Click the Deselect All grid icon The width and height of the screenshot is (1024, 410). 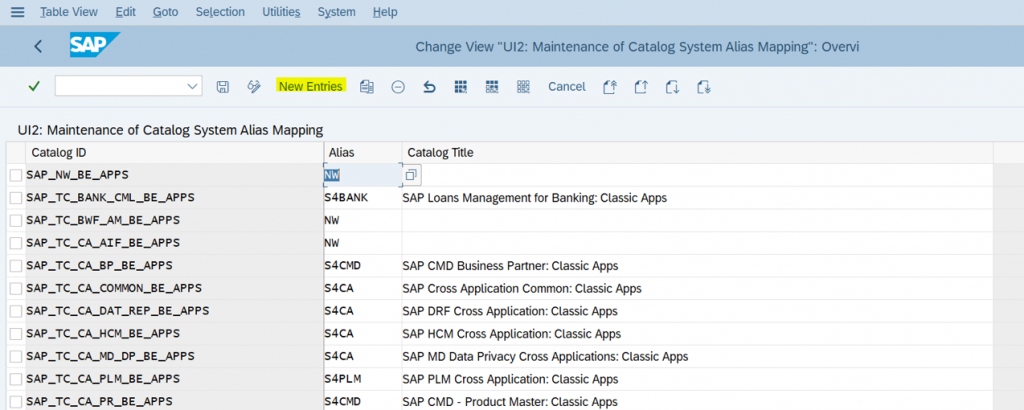pyautogui.click(x=523, y=87)
